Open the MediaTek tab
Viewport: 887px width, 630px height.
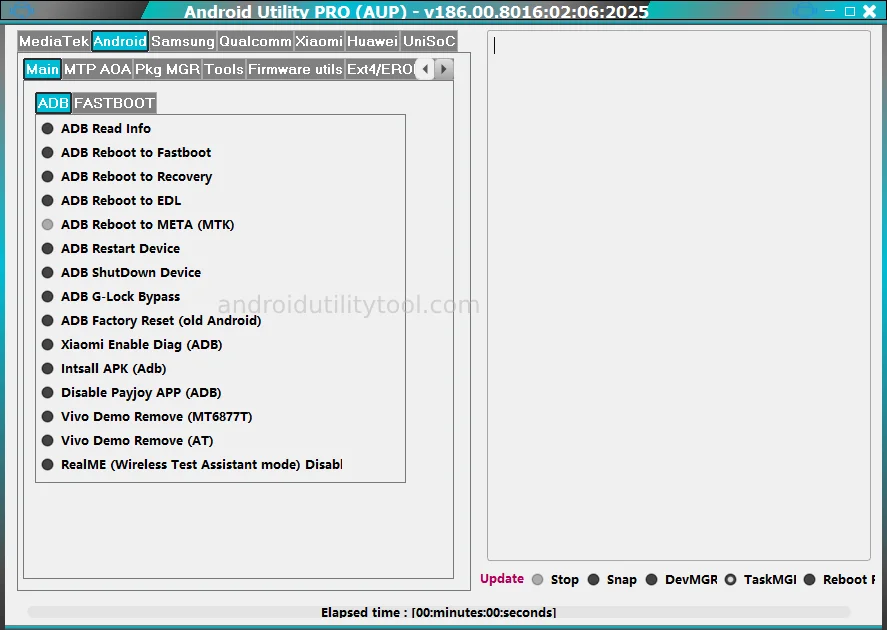tap(54, 41)
